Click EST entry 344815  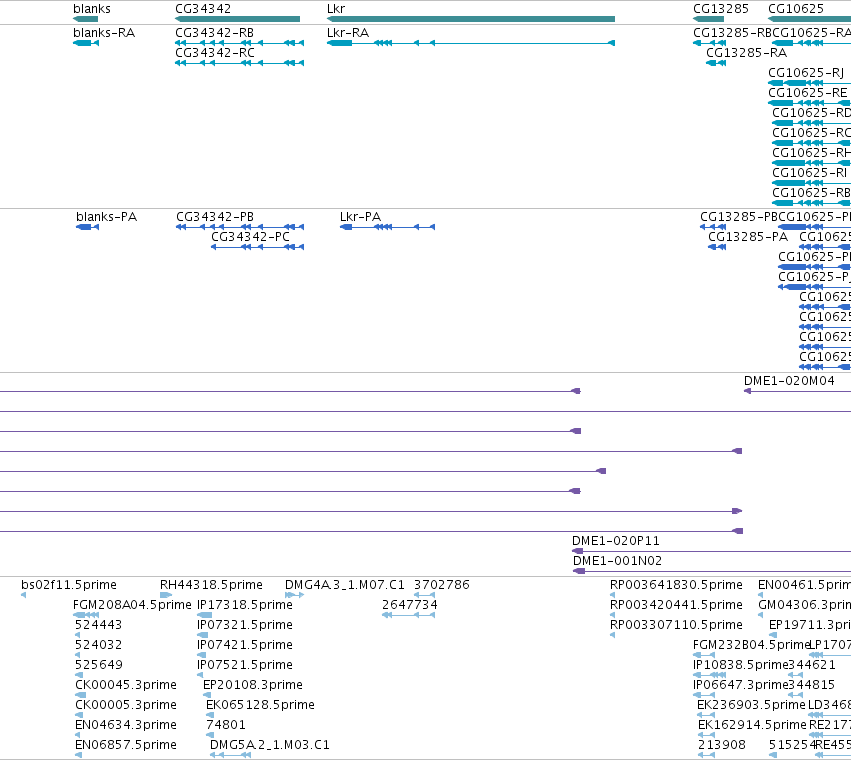tap(811, 685)
